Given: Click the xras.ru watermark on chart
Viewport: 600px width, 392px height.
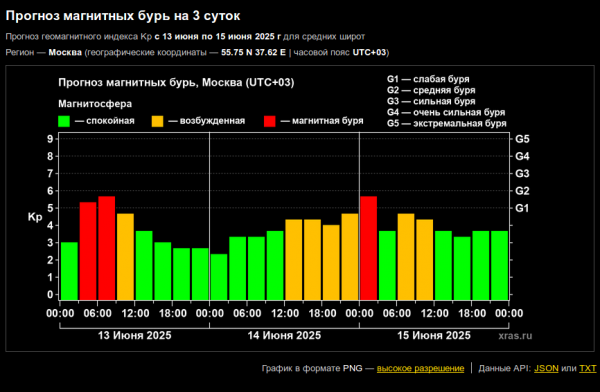Looking at the screenshot, I should (x=515, y=336).
